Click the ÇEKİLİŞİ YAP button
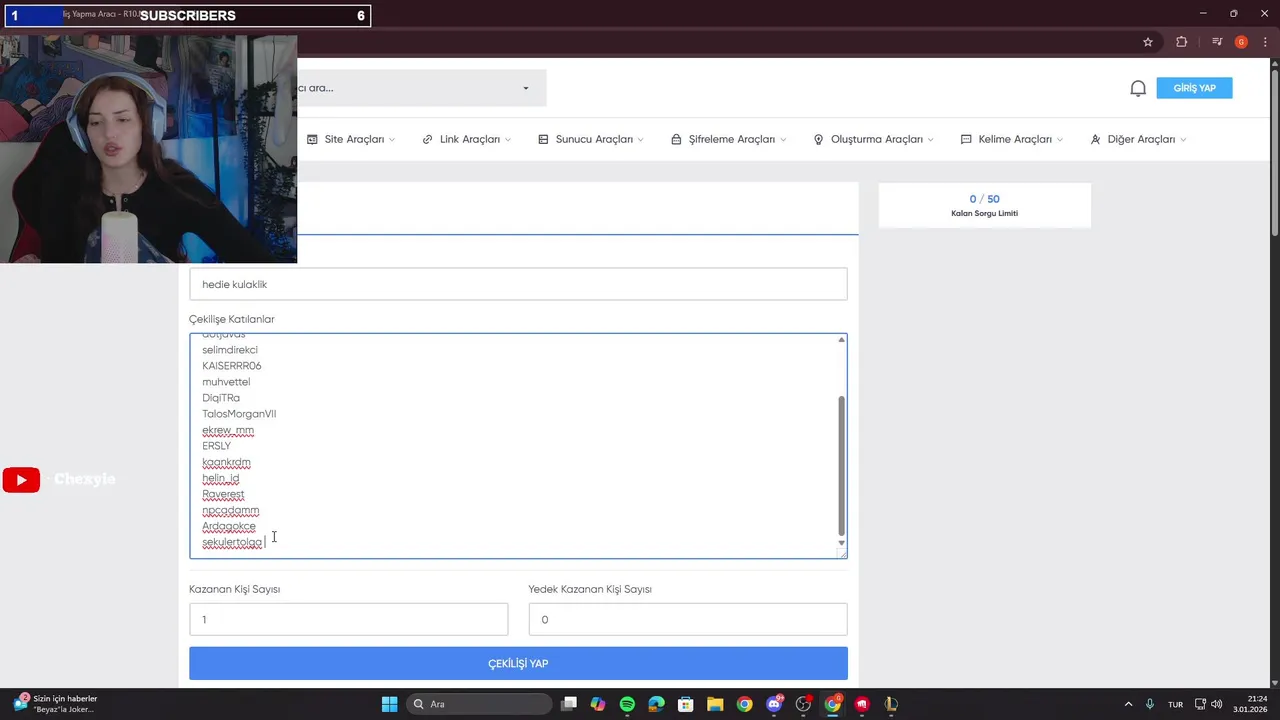The width and height of the screenshot is (1280, 720). (518, 663)
